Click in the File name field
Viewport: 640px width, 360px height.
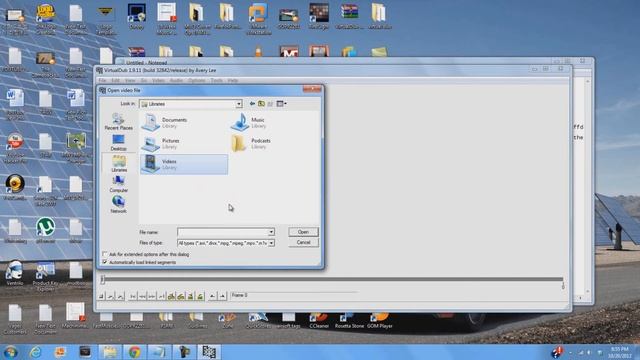tap(222, 232)
